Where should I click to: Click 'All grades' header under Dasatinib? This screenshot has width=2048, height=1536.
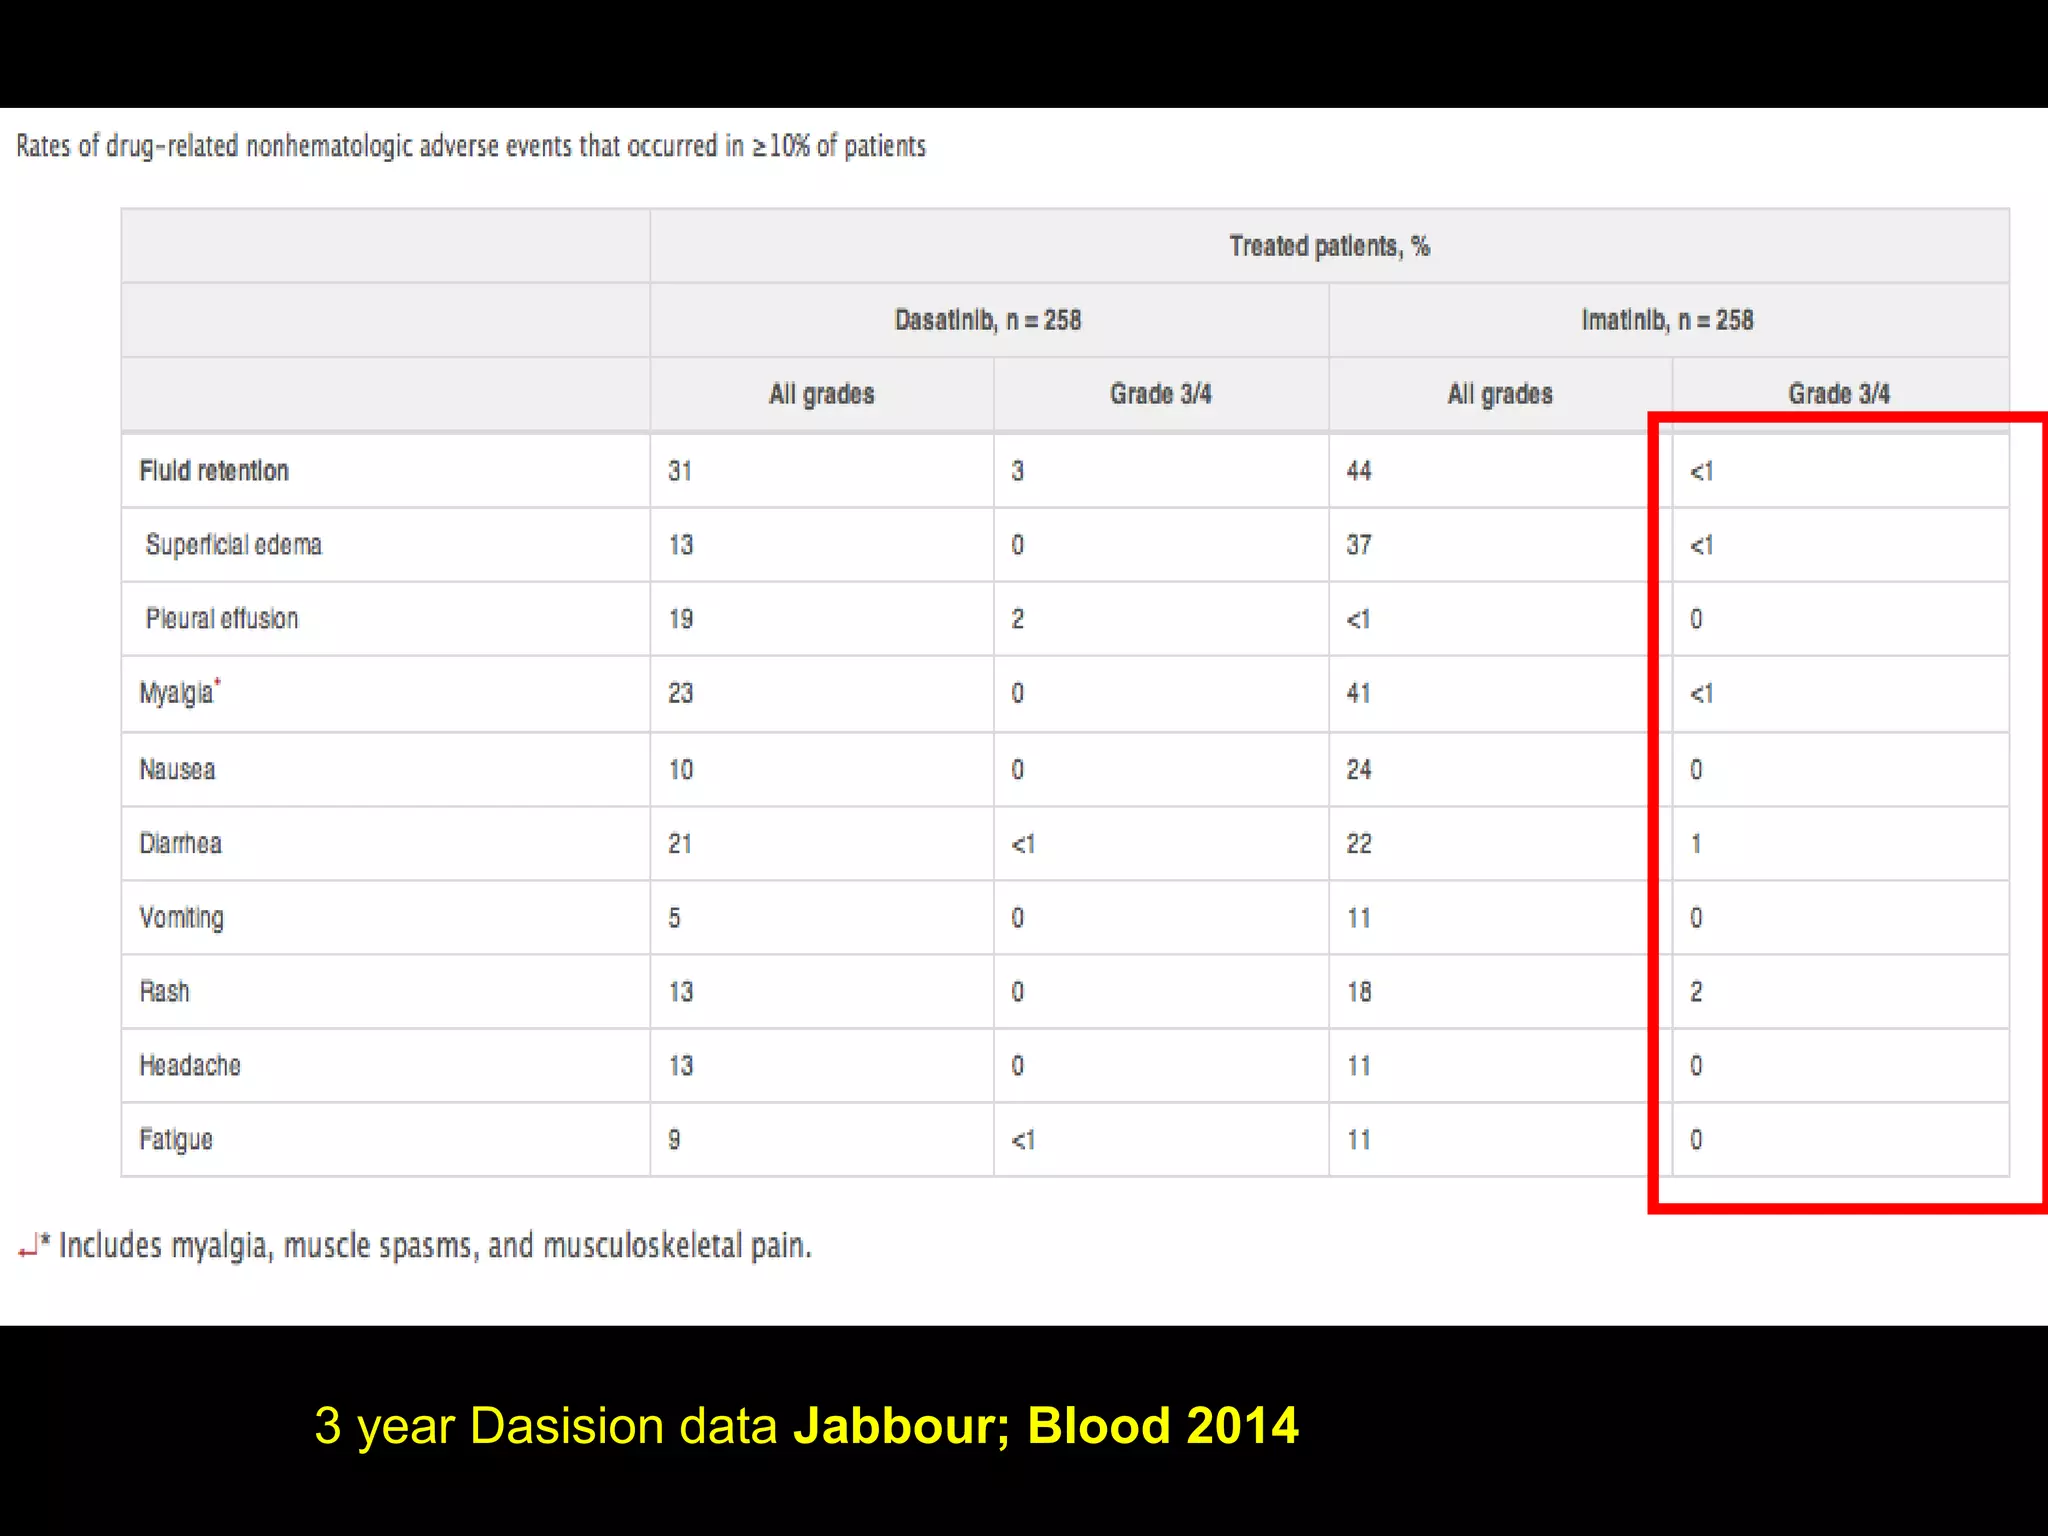pyautogui.click(x=822, y=394)
